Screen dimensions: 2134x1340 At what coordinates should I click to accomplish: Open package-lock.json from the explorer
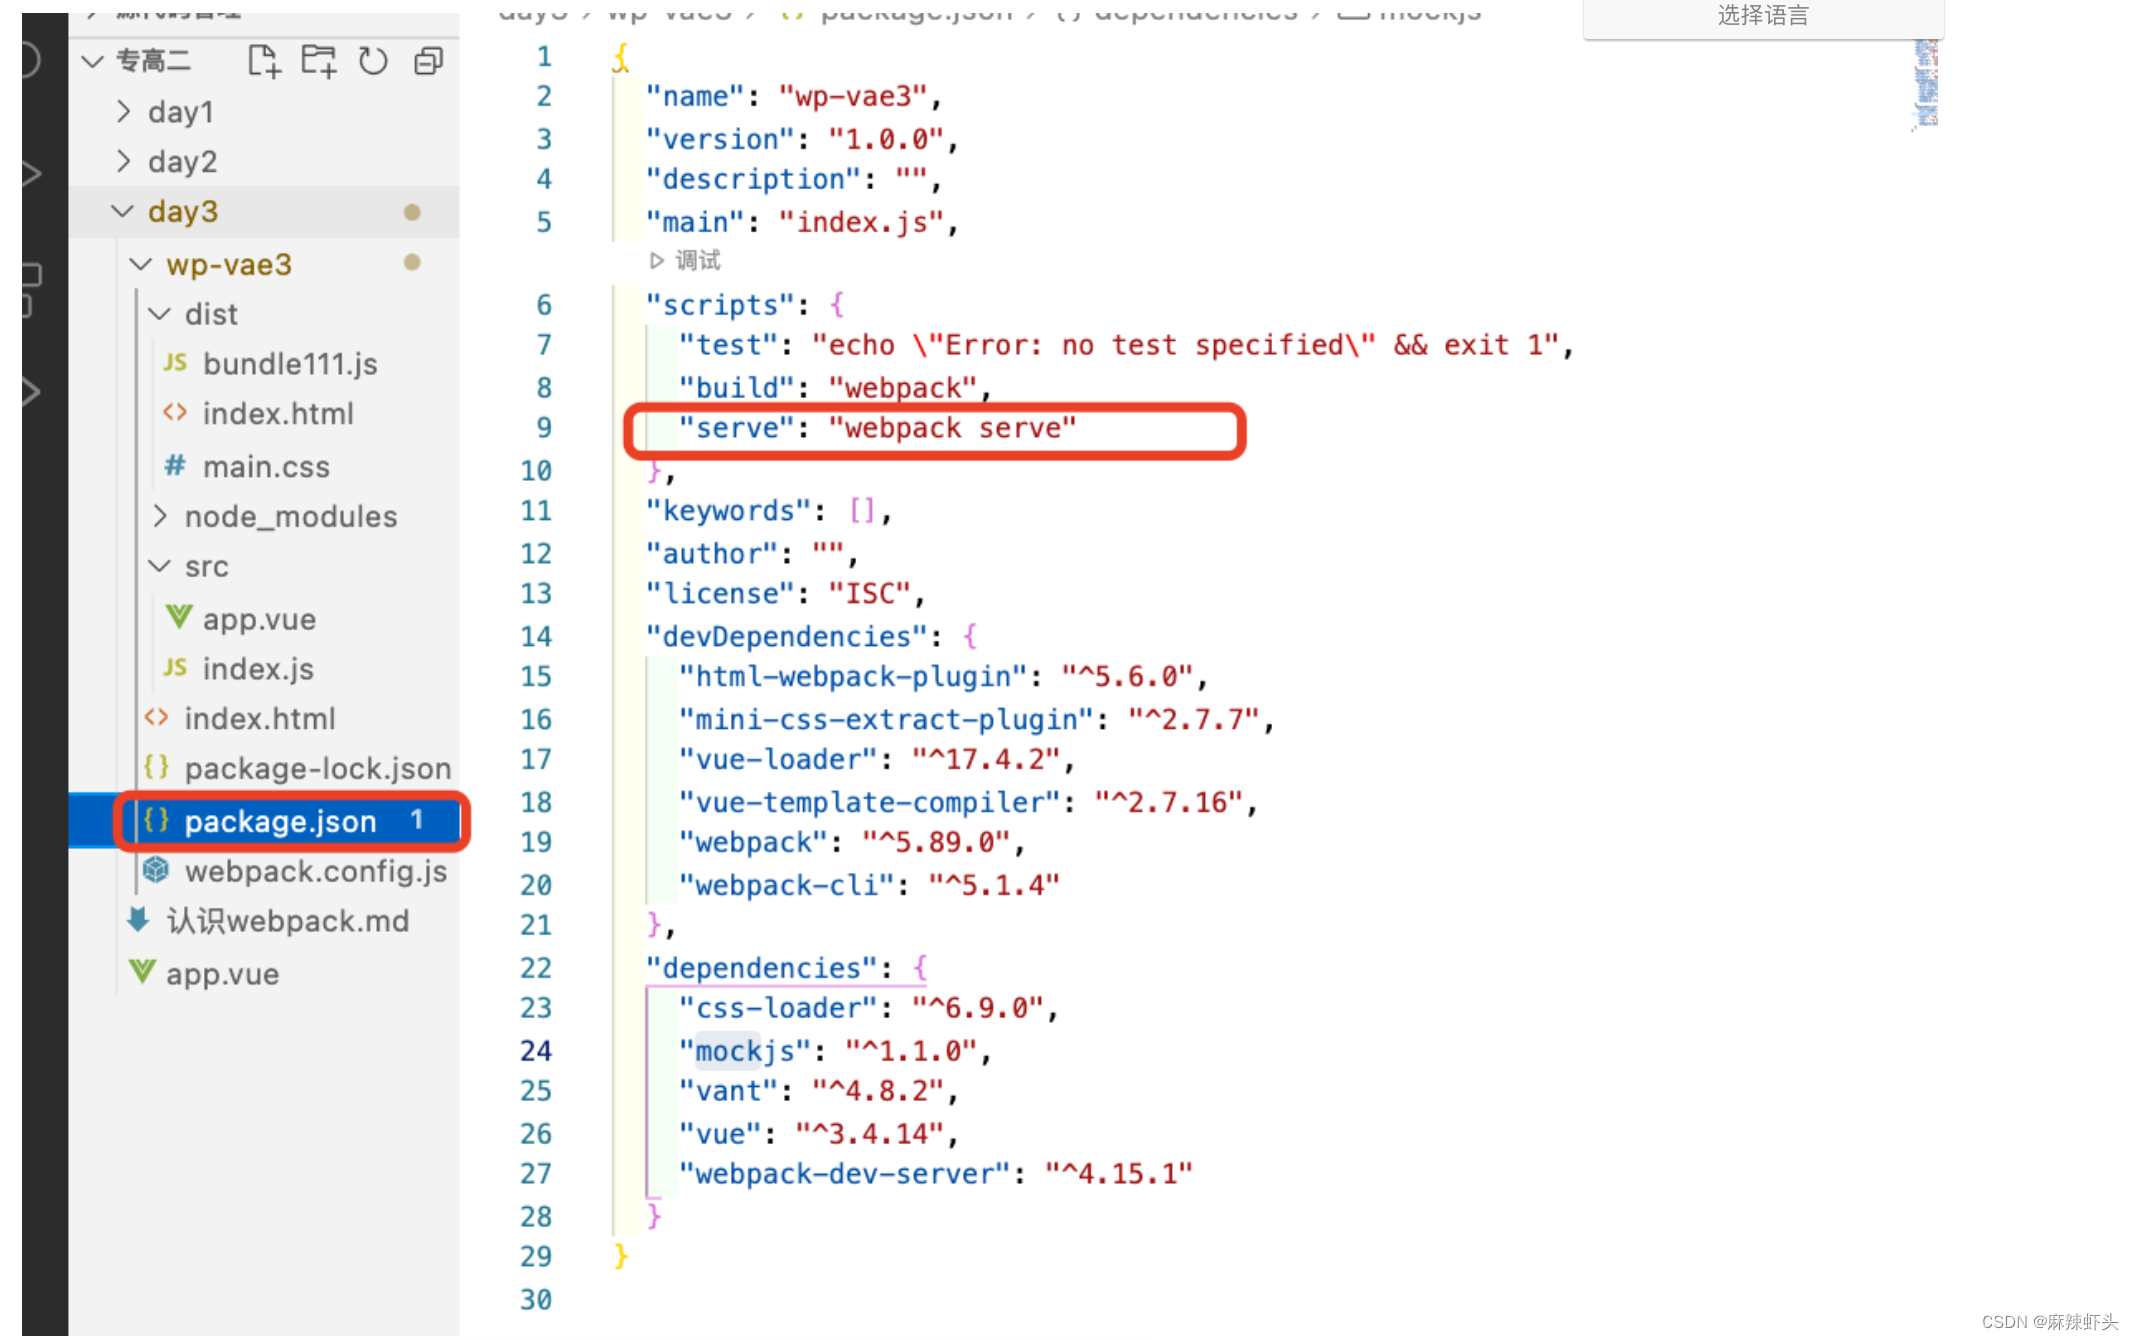click(x=317, y=768)
